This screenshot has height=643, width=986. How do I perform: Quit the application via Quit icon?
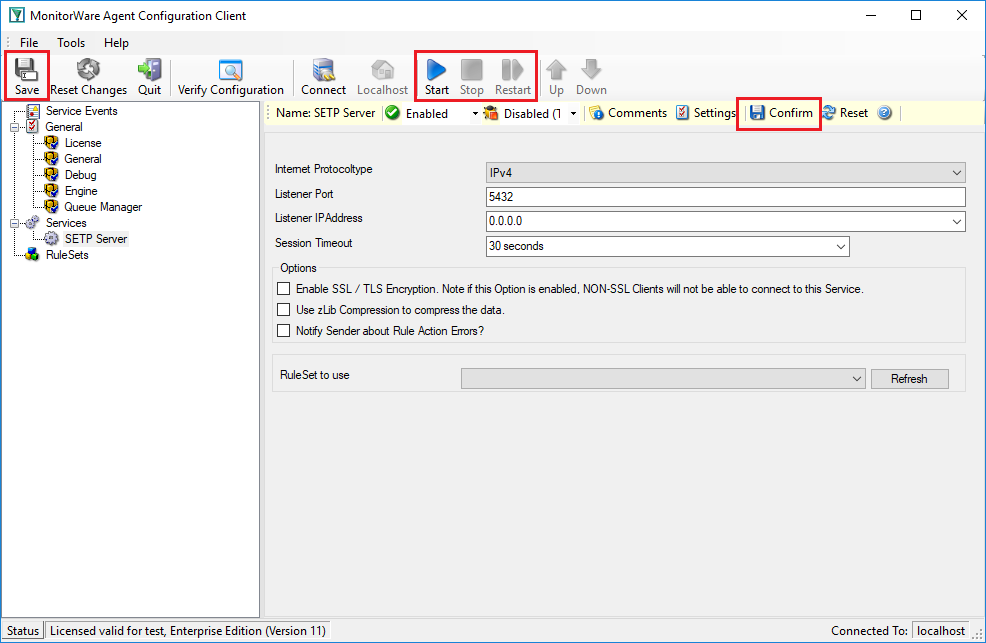click(150, 77)
